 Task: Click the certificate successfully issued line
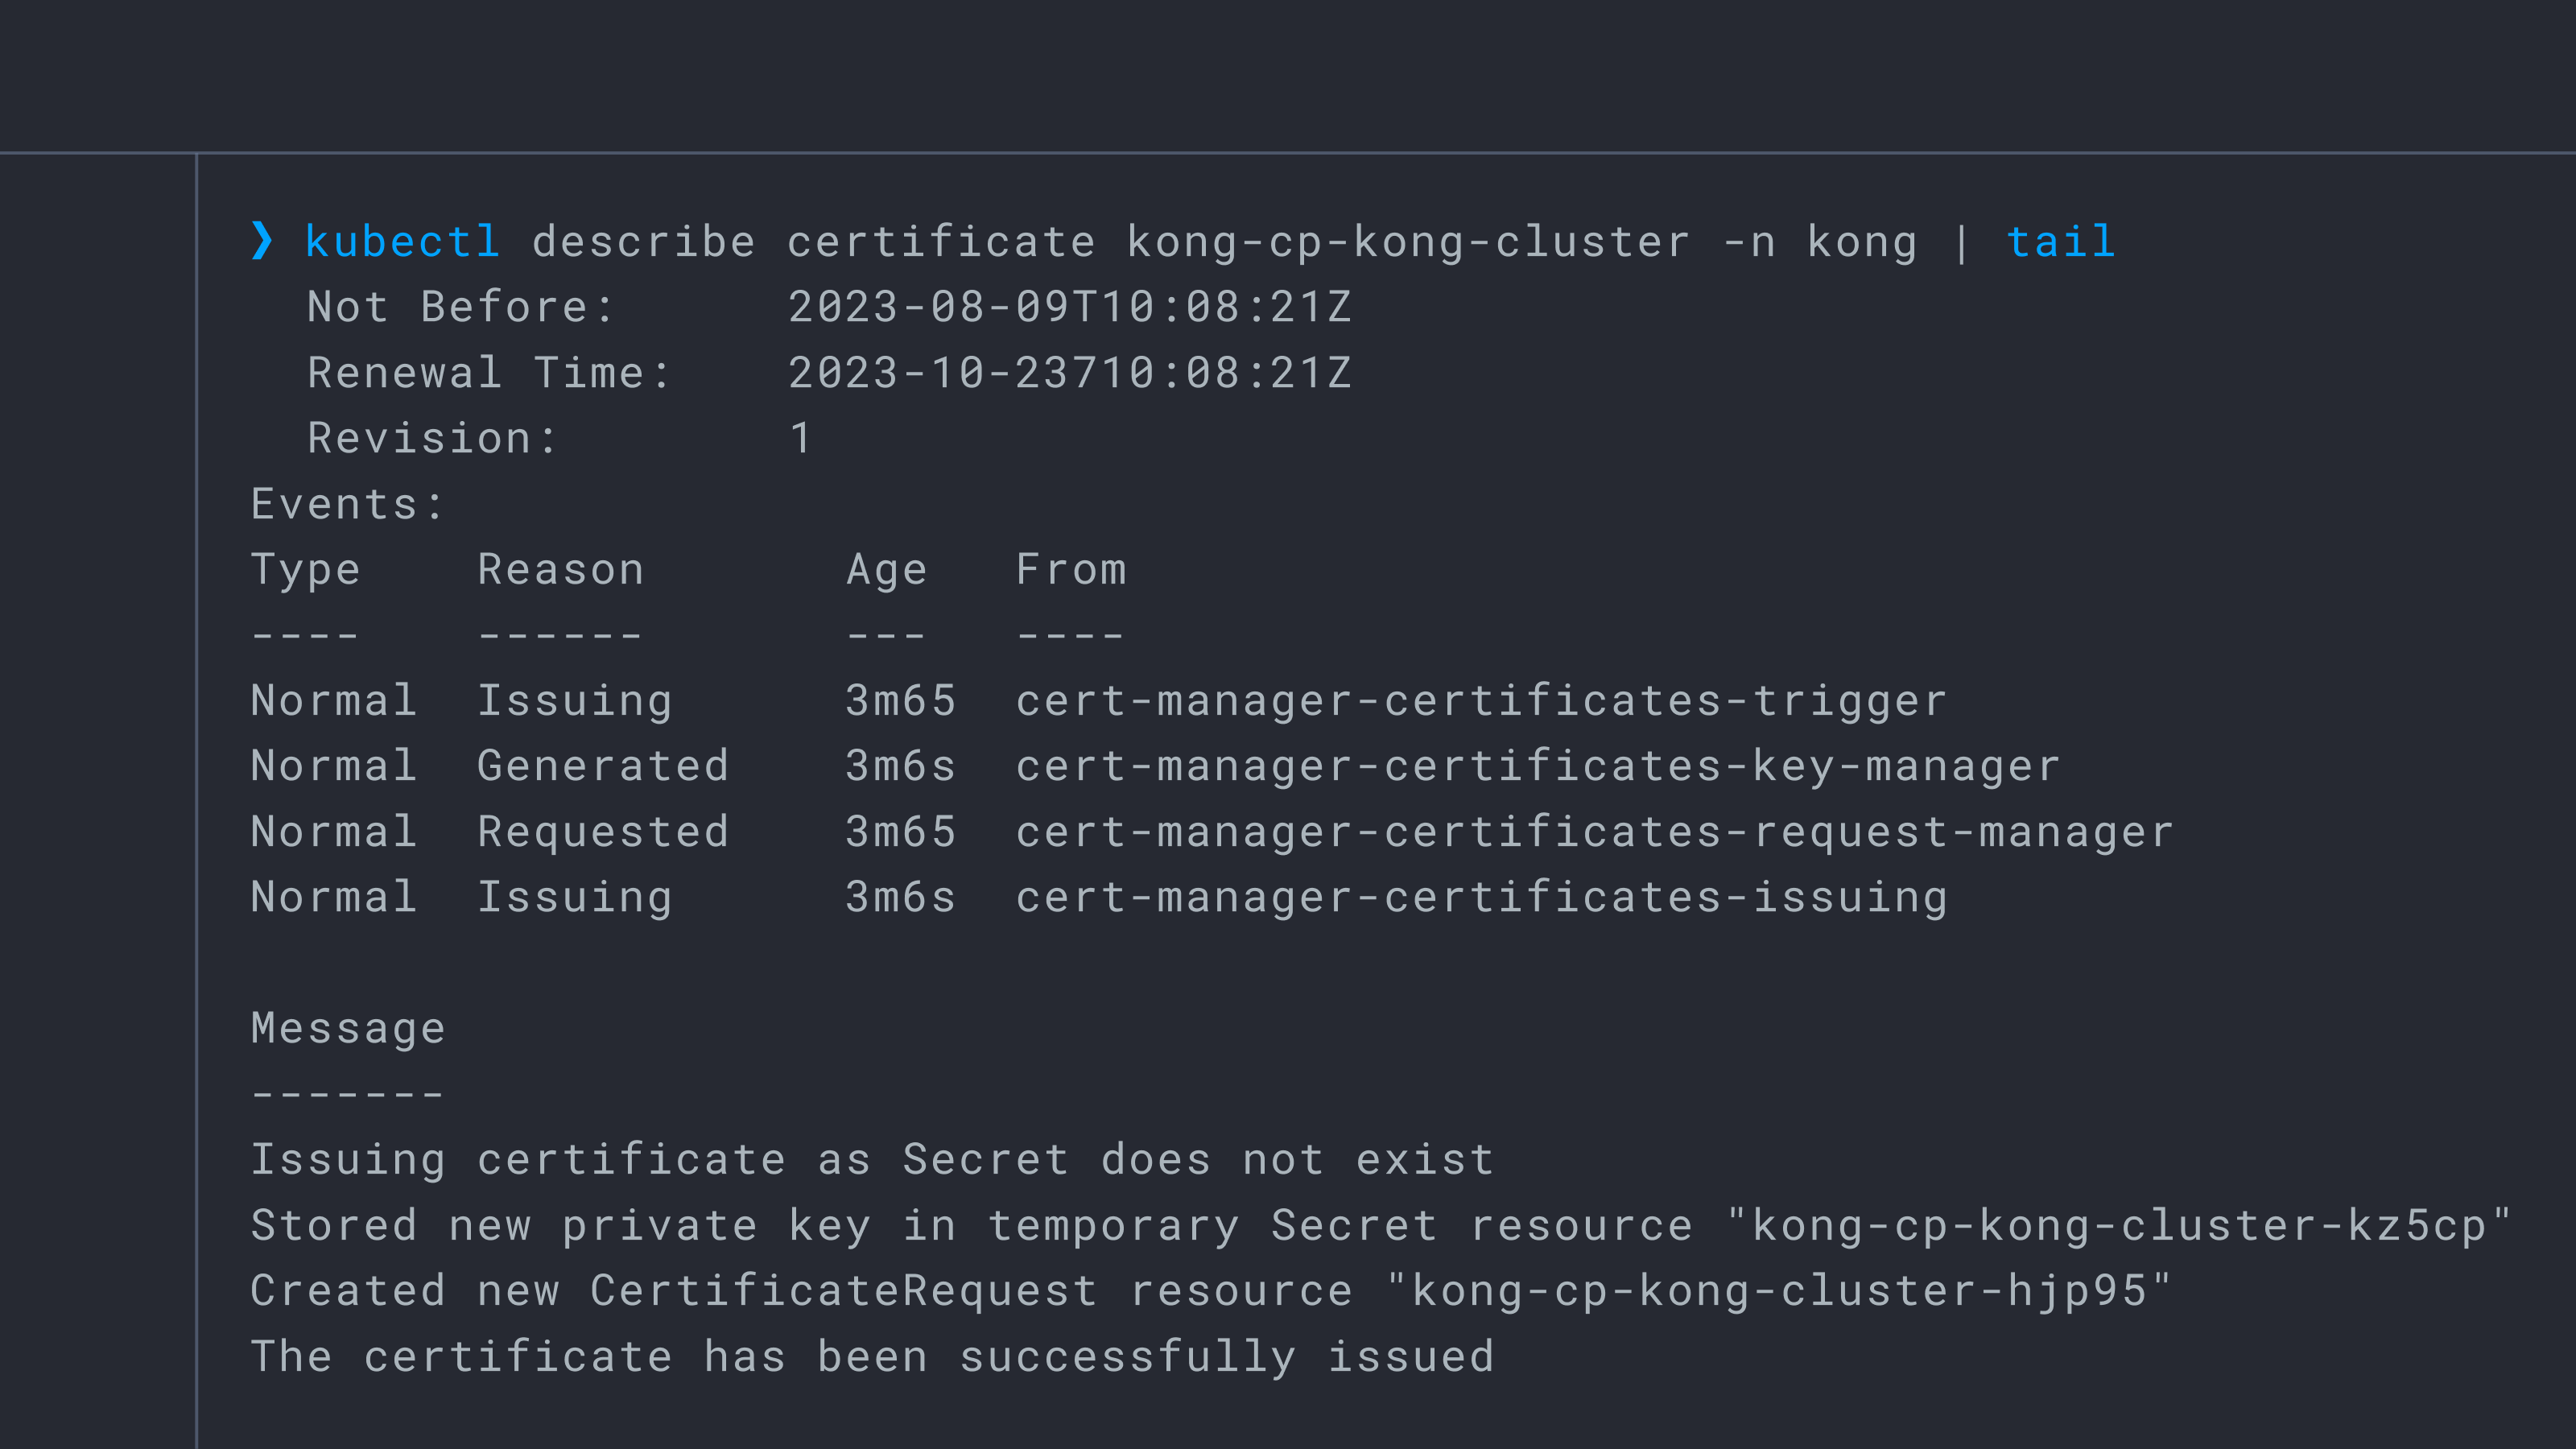tap(871, 1357)
